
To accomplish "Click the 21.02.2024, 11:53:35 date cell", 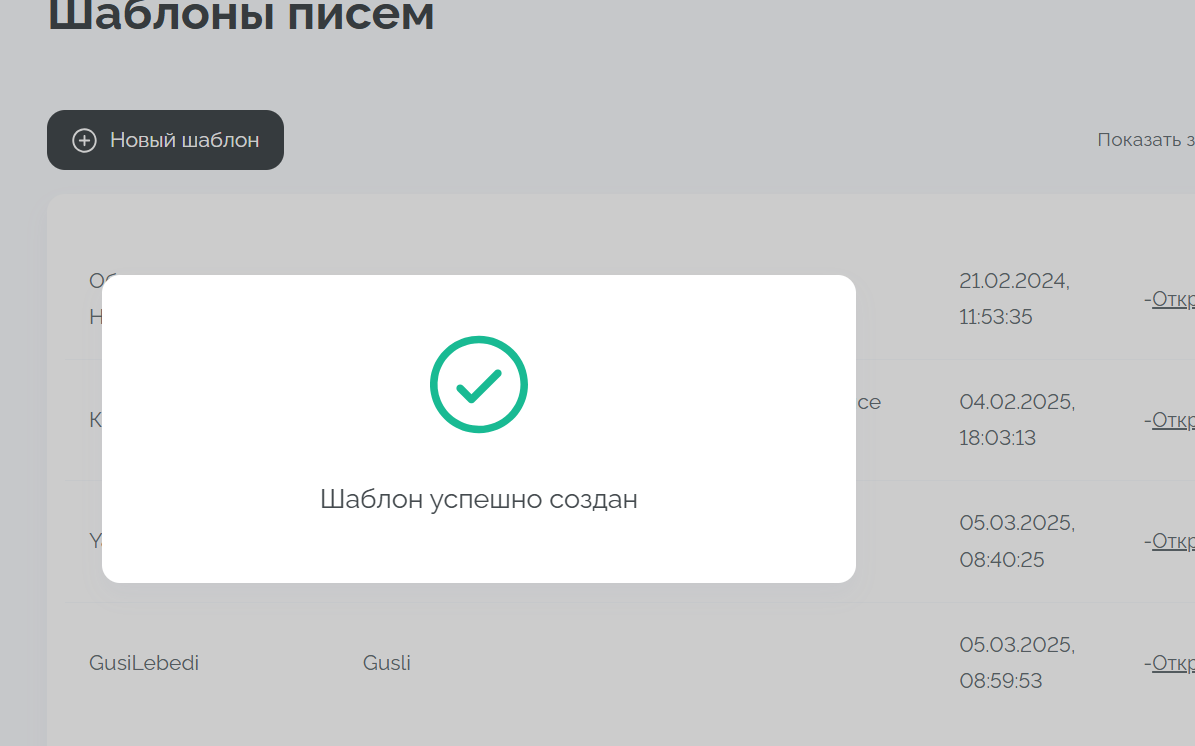I will tap(1014, 299).
